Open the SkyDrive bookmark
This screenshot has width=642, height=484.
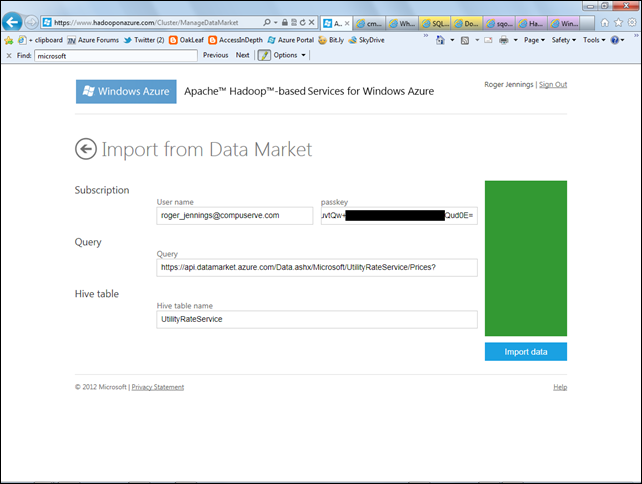366,40
